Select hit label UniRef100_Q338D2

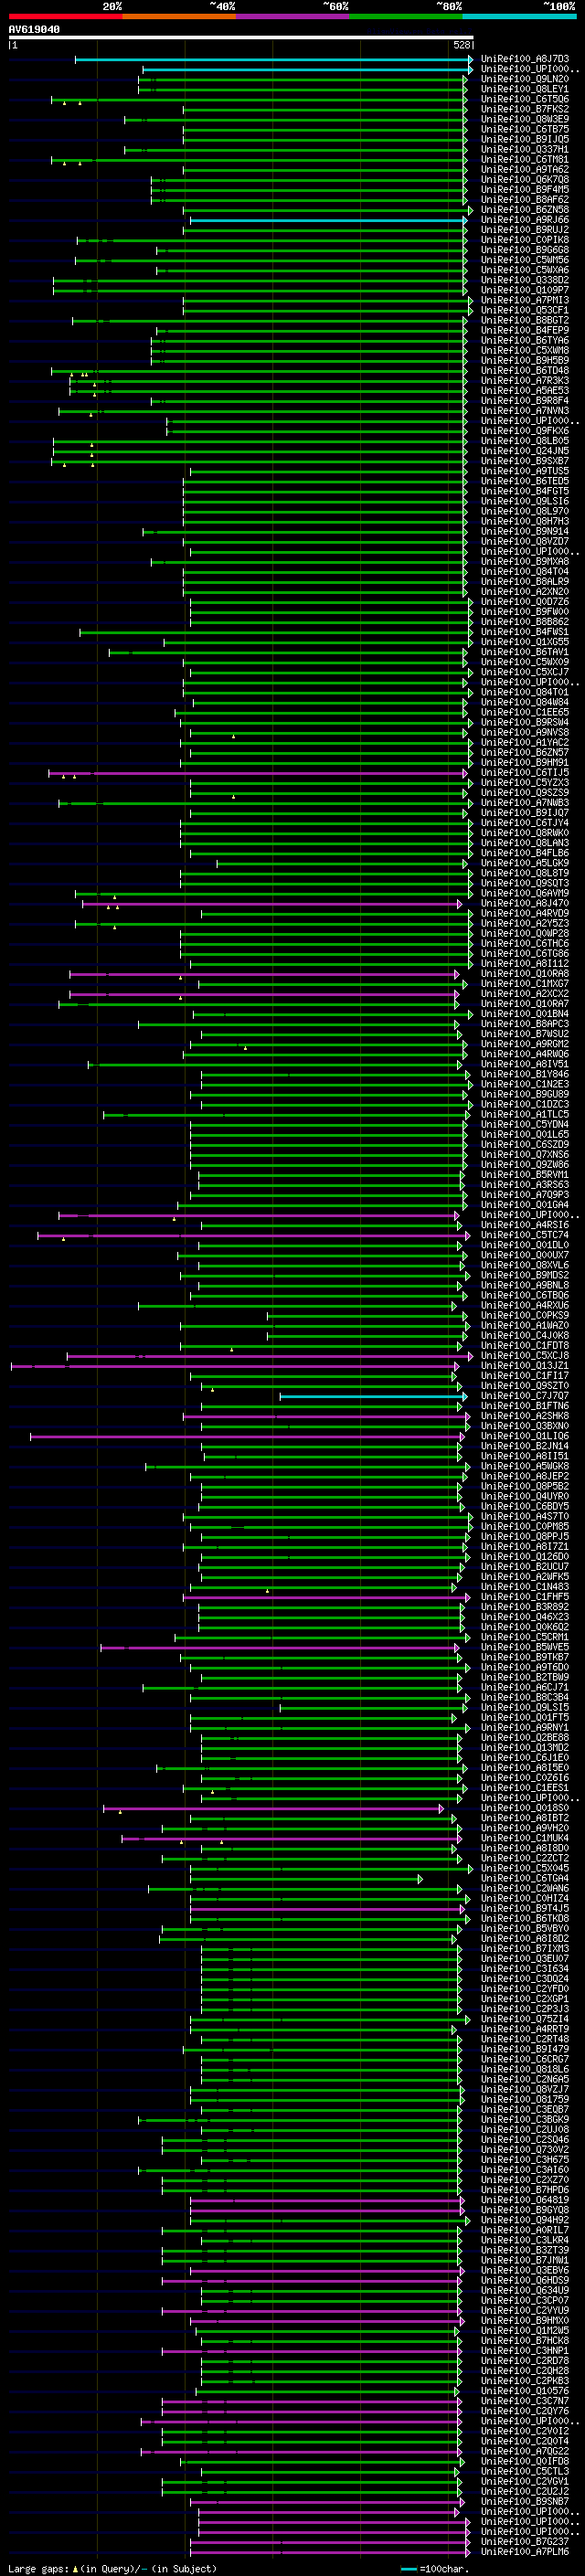[525, 281]
